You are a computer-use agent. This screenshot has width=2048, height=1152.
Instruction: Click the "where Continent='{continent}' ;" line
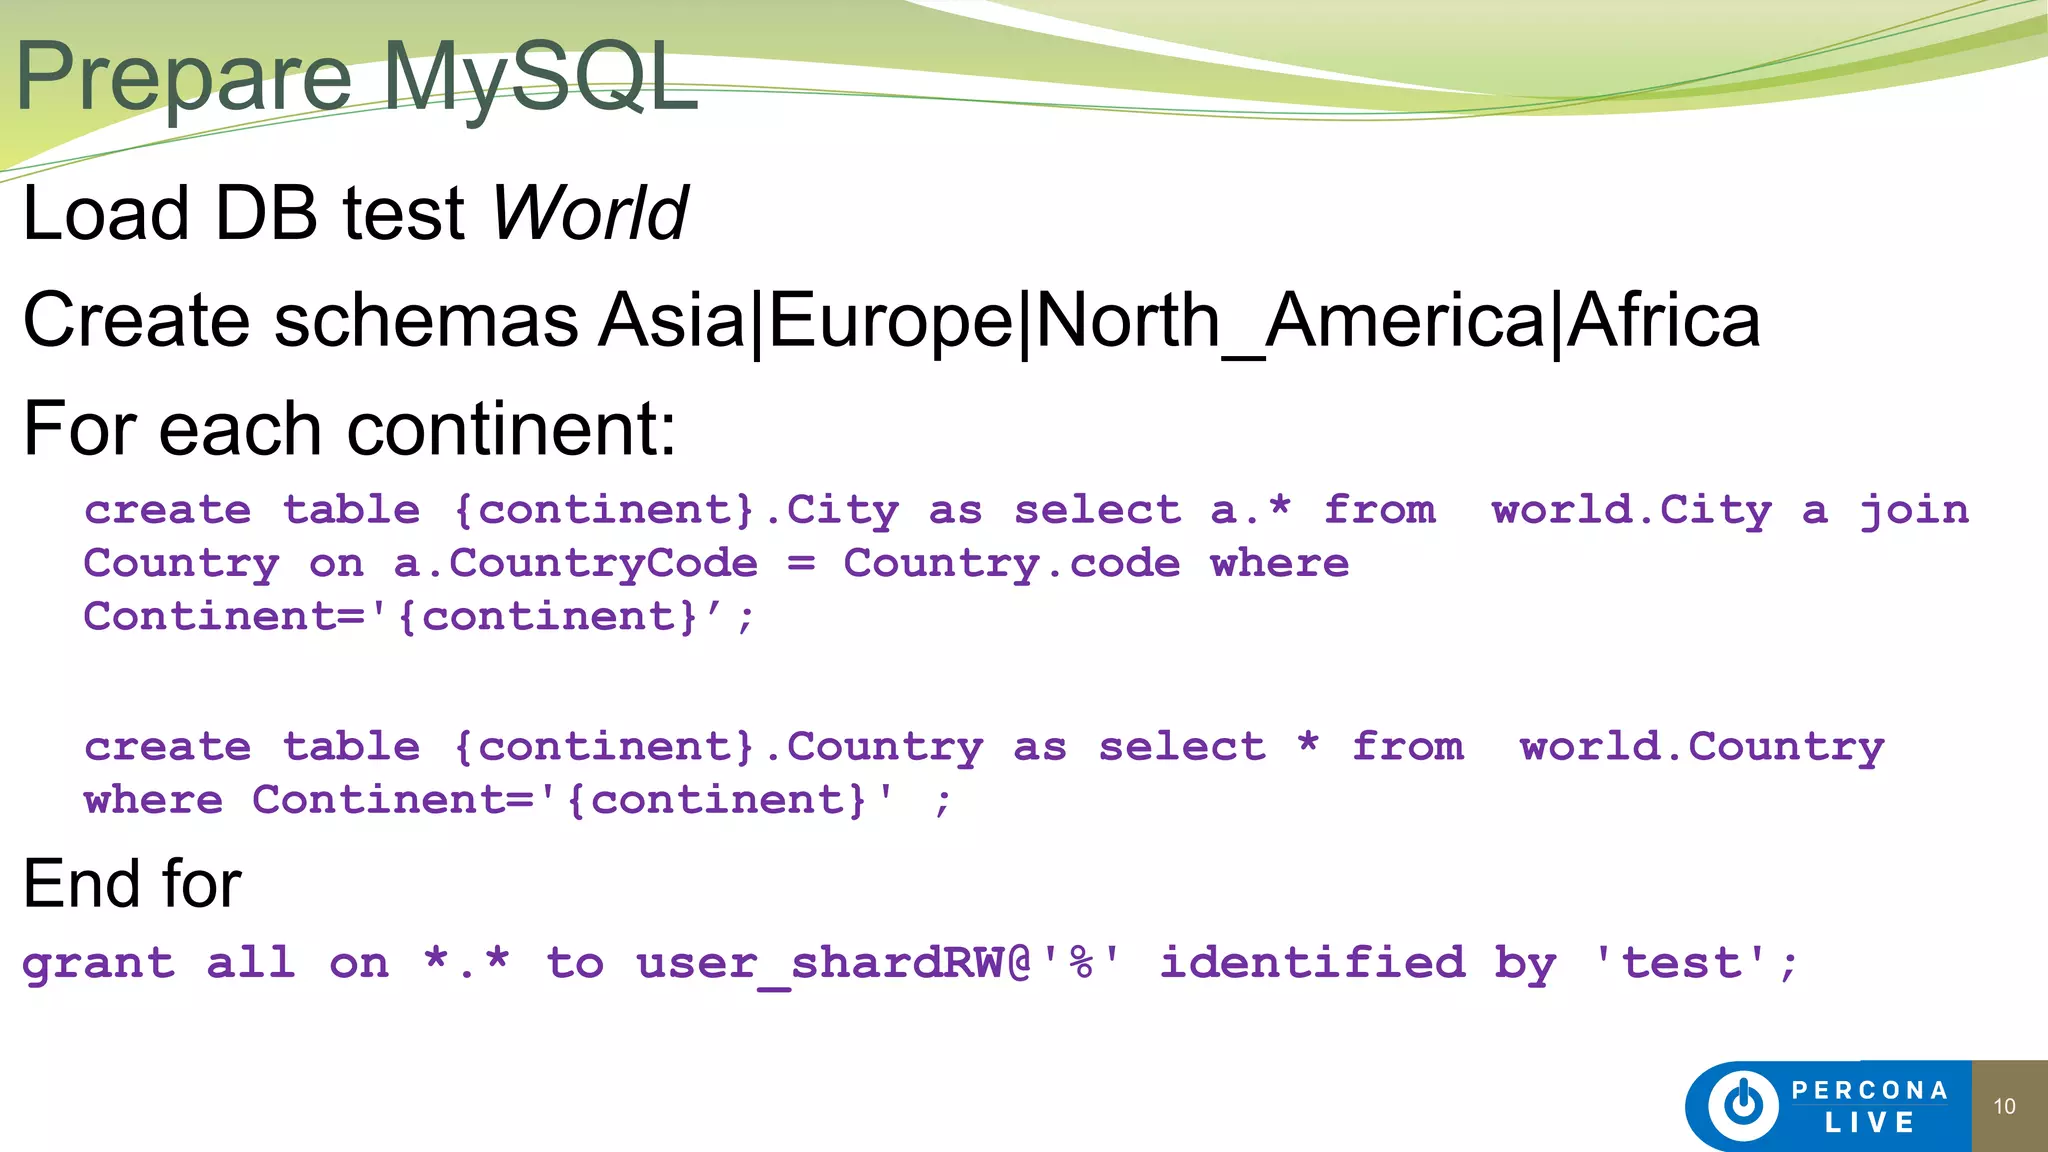click(x=518, y=800)
